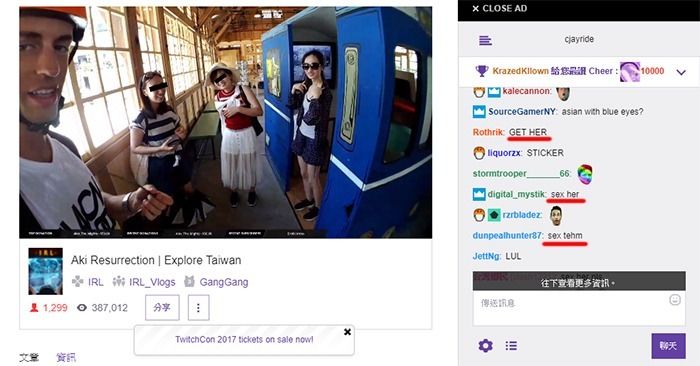This screenshot has width=700, height=366.
Task: Click the total views eye icon
Action: click(x=82, y=308)
